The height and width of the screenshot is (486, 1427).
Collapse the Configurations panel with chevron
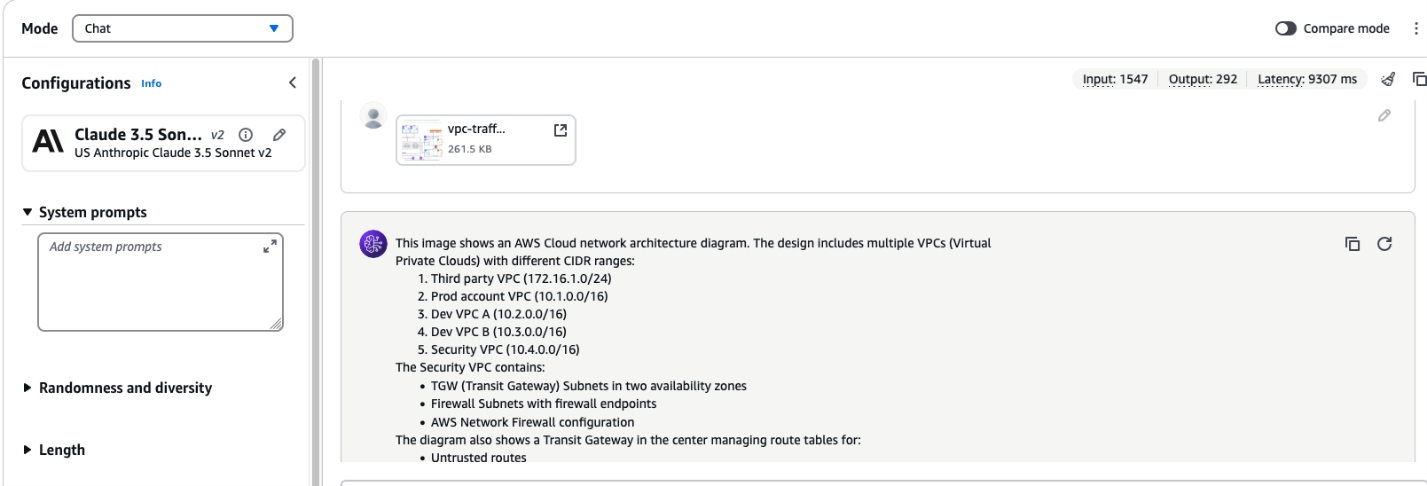(292, 83)
